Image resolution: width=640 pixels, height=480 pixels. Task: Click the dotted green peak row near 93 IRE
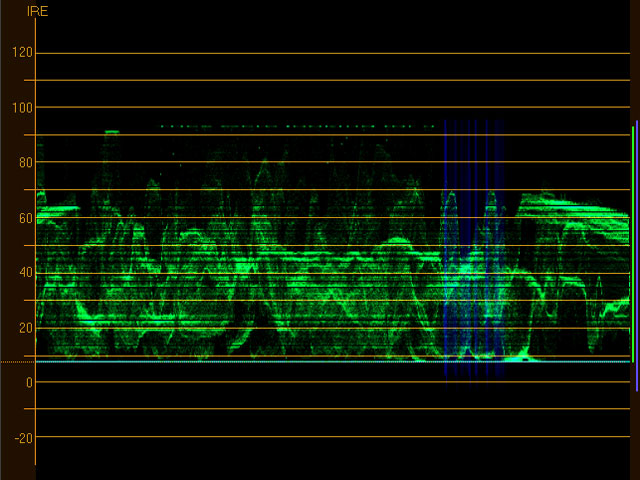pyautogui.click(x=298, y=127)
